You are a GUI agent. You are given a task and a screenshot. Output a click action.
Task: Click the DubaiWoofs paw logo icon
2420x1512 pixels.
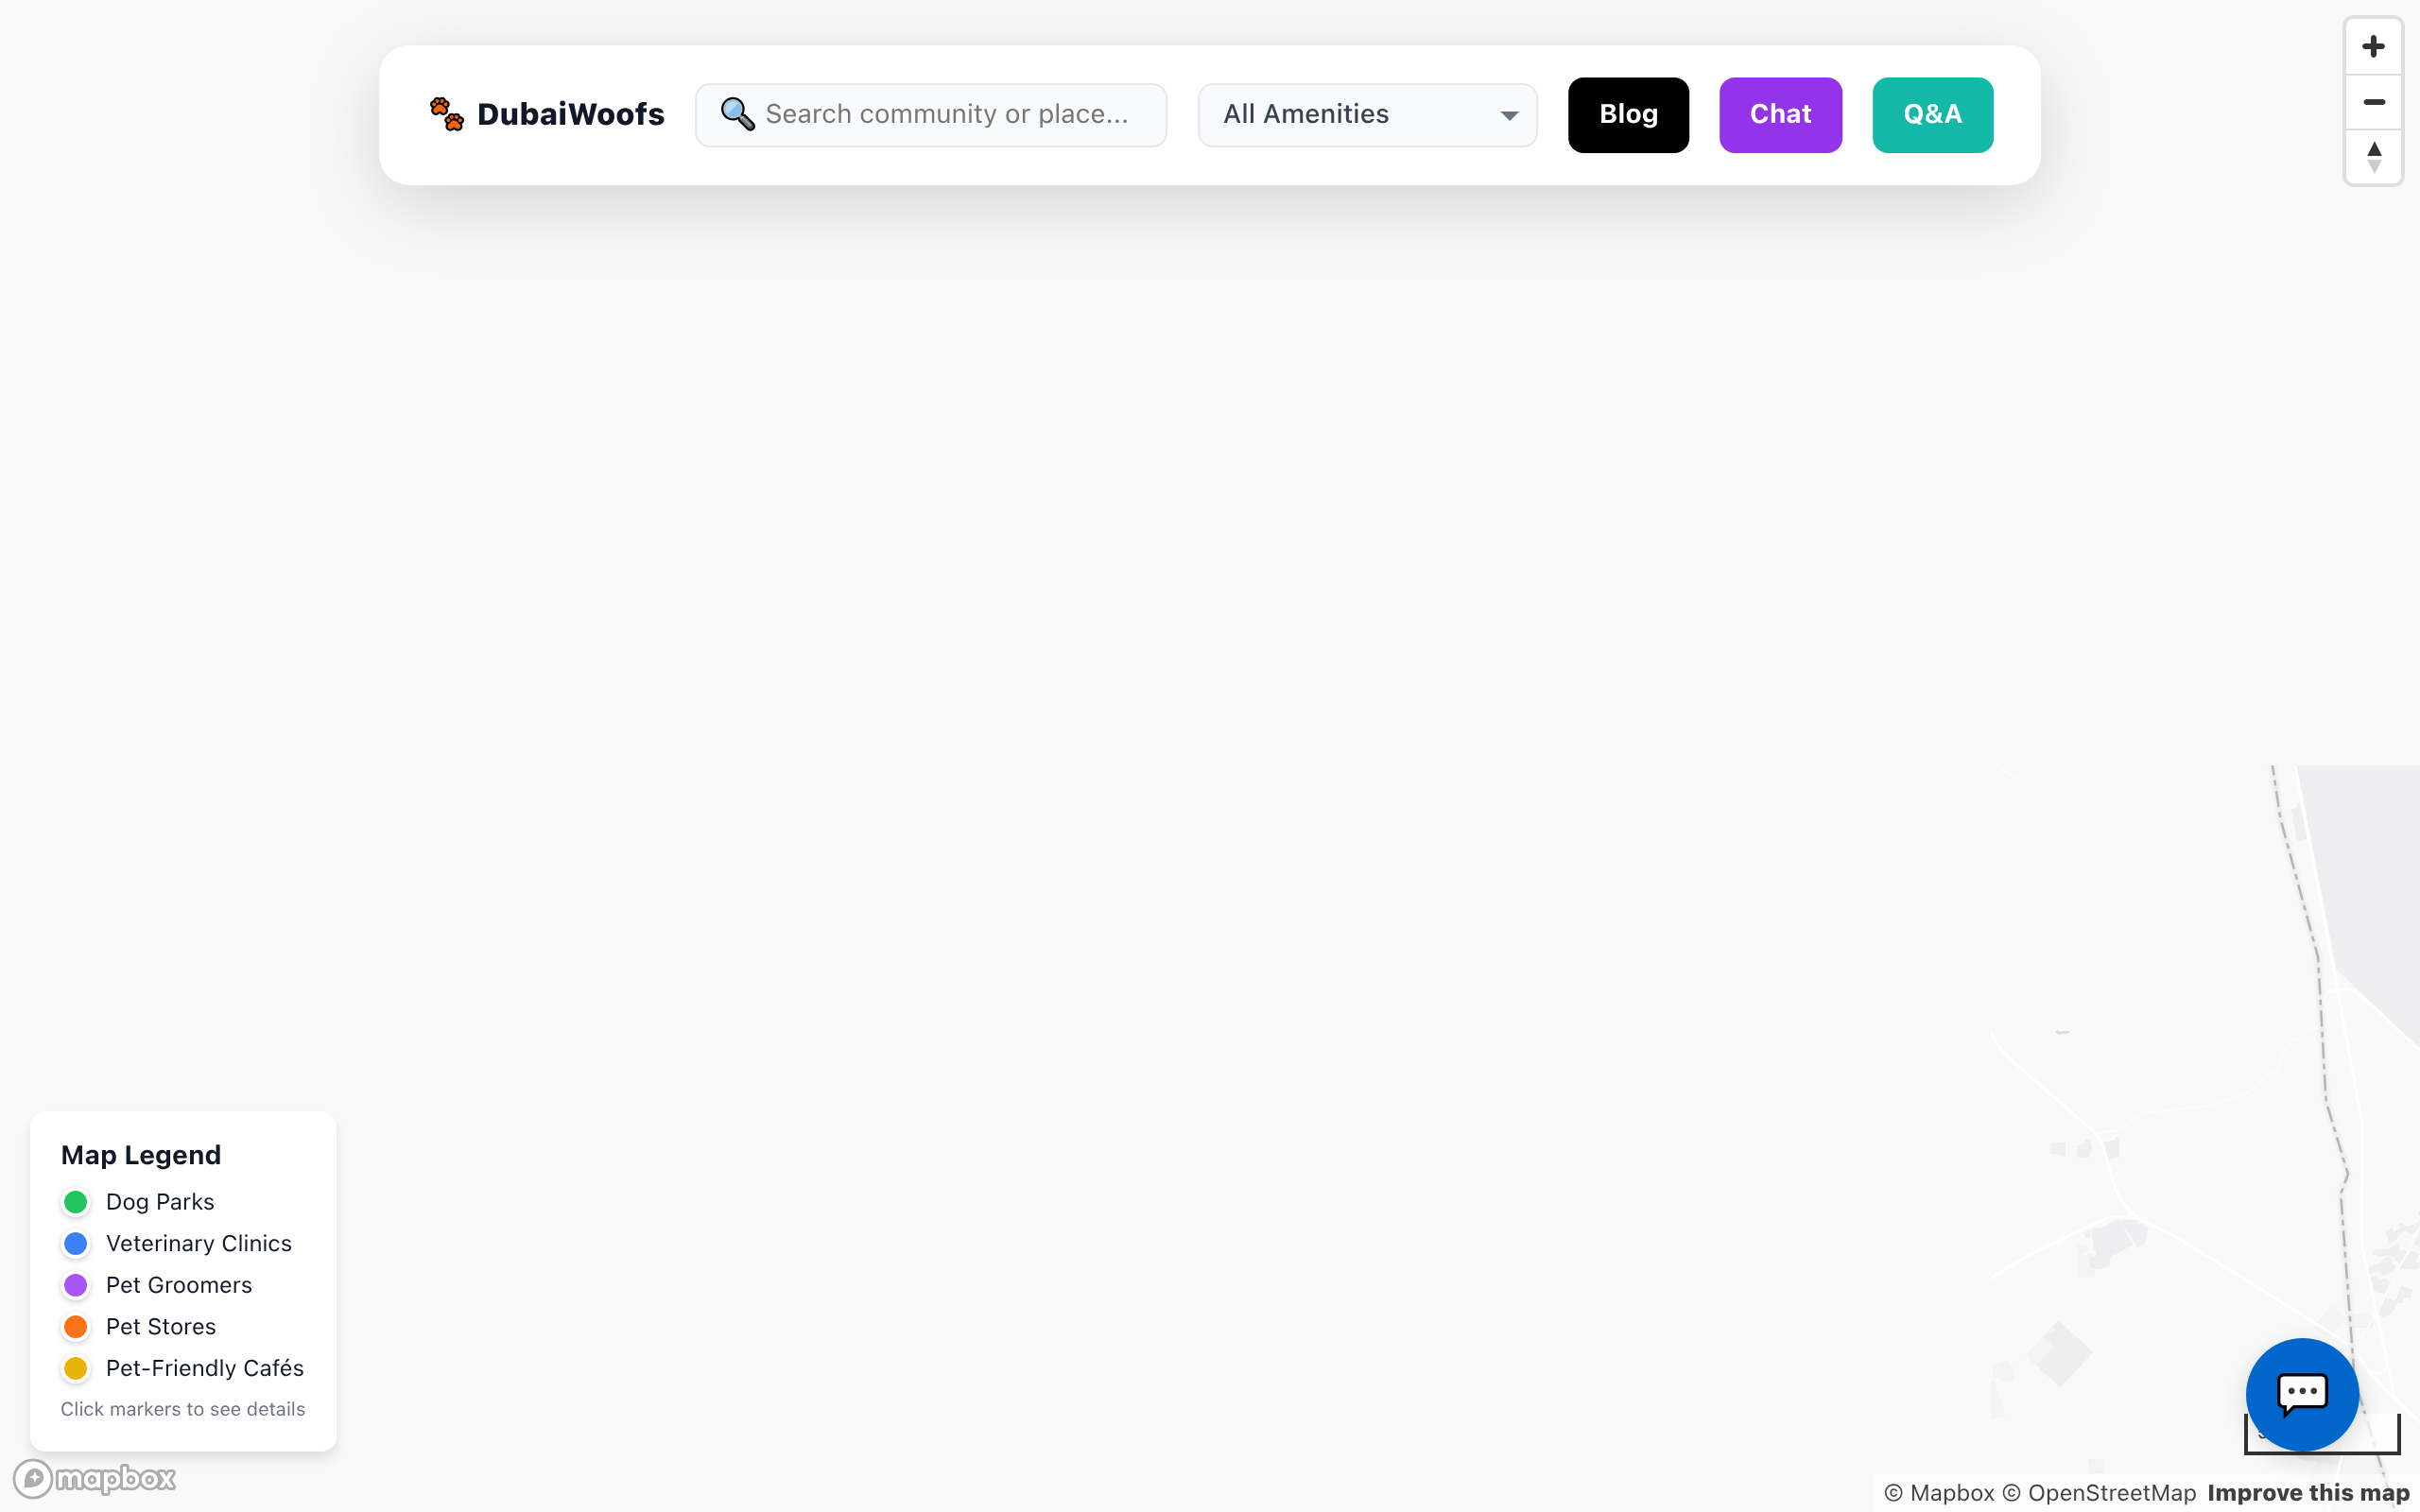(x=447, y=114)
